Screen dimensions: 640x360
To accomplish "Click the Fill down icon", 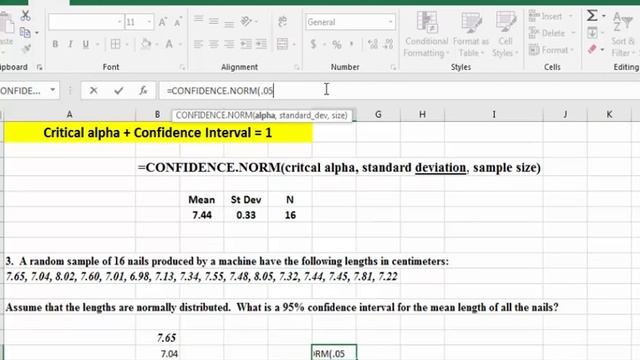I will pyautogui.click(x=592, y=32).
